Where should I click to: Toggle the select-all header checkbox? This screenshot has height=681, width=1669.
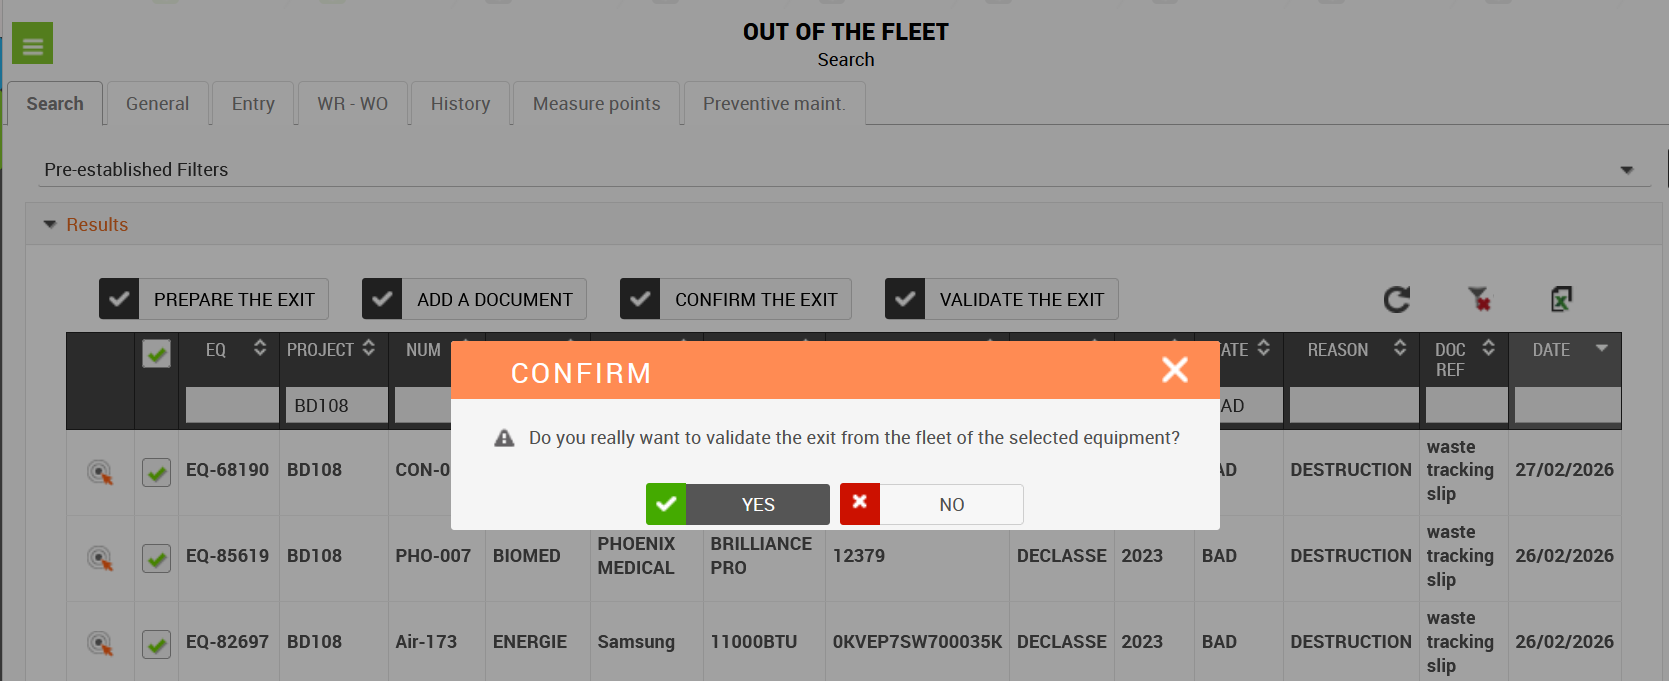(x=156, y=353)
